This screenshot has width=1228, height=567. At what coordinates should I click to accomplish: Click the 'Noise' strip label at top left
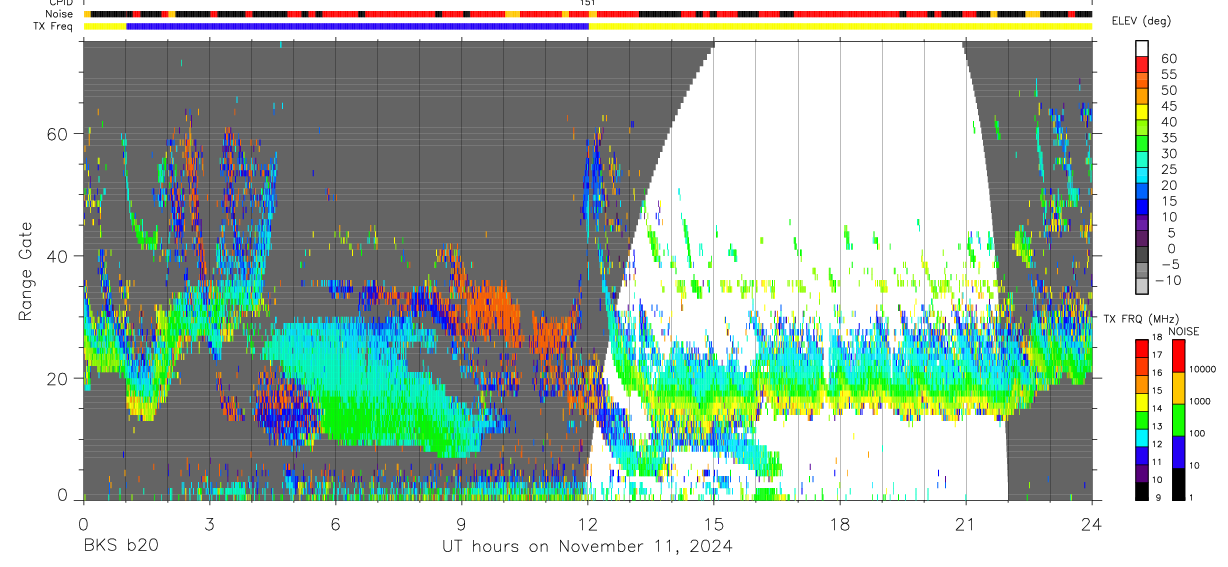[61, 14]
